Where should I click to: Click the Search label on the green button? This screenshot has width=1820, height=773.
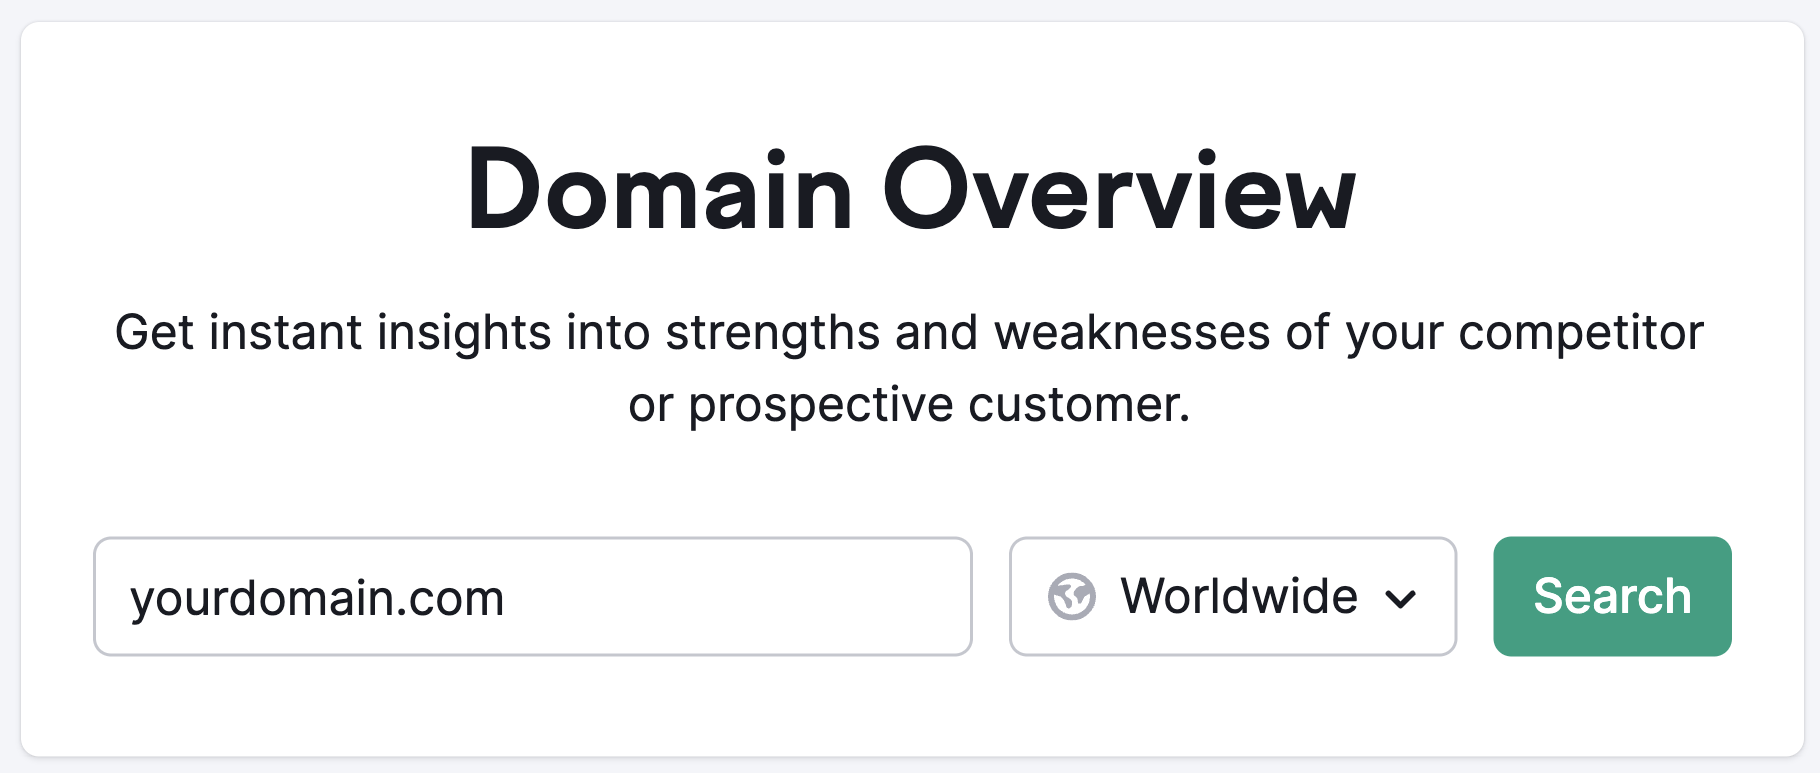point(1612,597)
